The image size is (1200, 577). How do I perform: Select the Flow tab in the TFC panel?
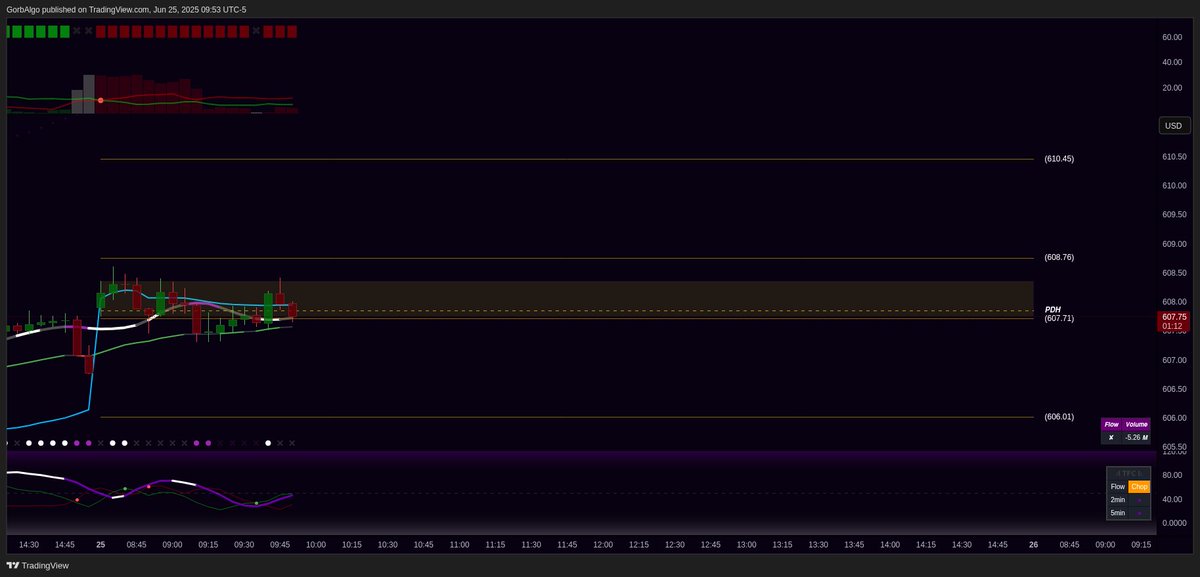[1118, 487]
